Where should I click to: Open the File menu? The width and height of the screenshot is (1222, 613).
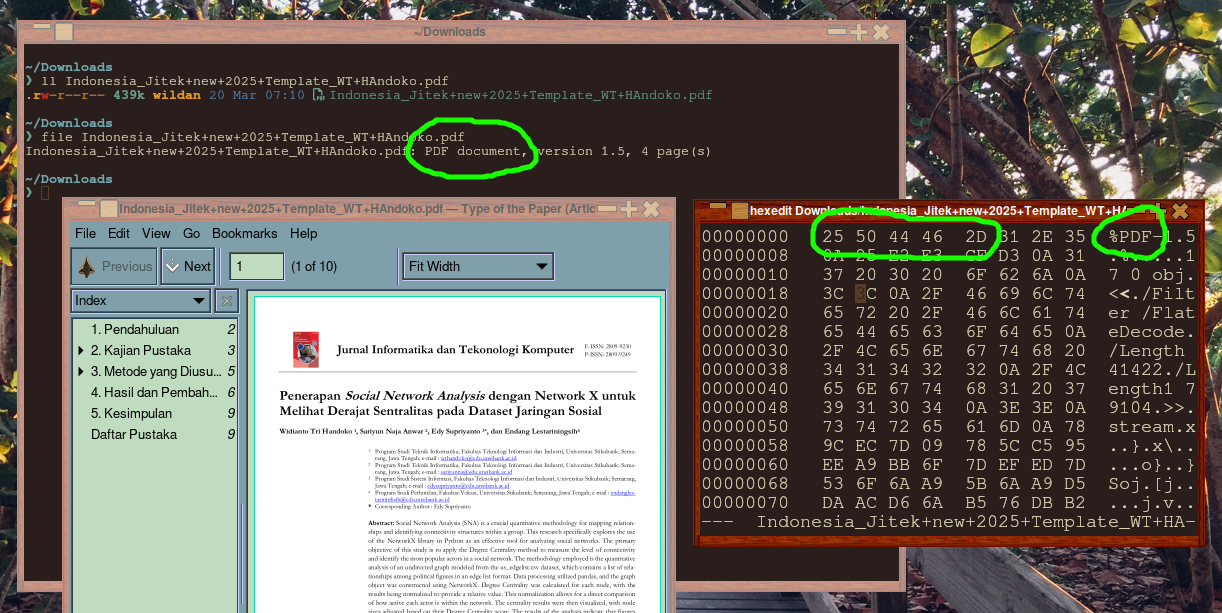pyautogui.click(x=85, y=233)
